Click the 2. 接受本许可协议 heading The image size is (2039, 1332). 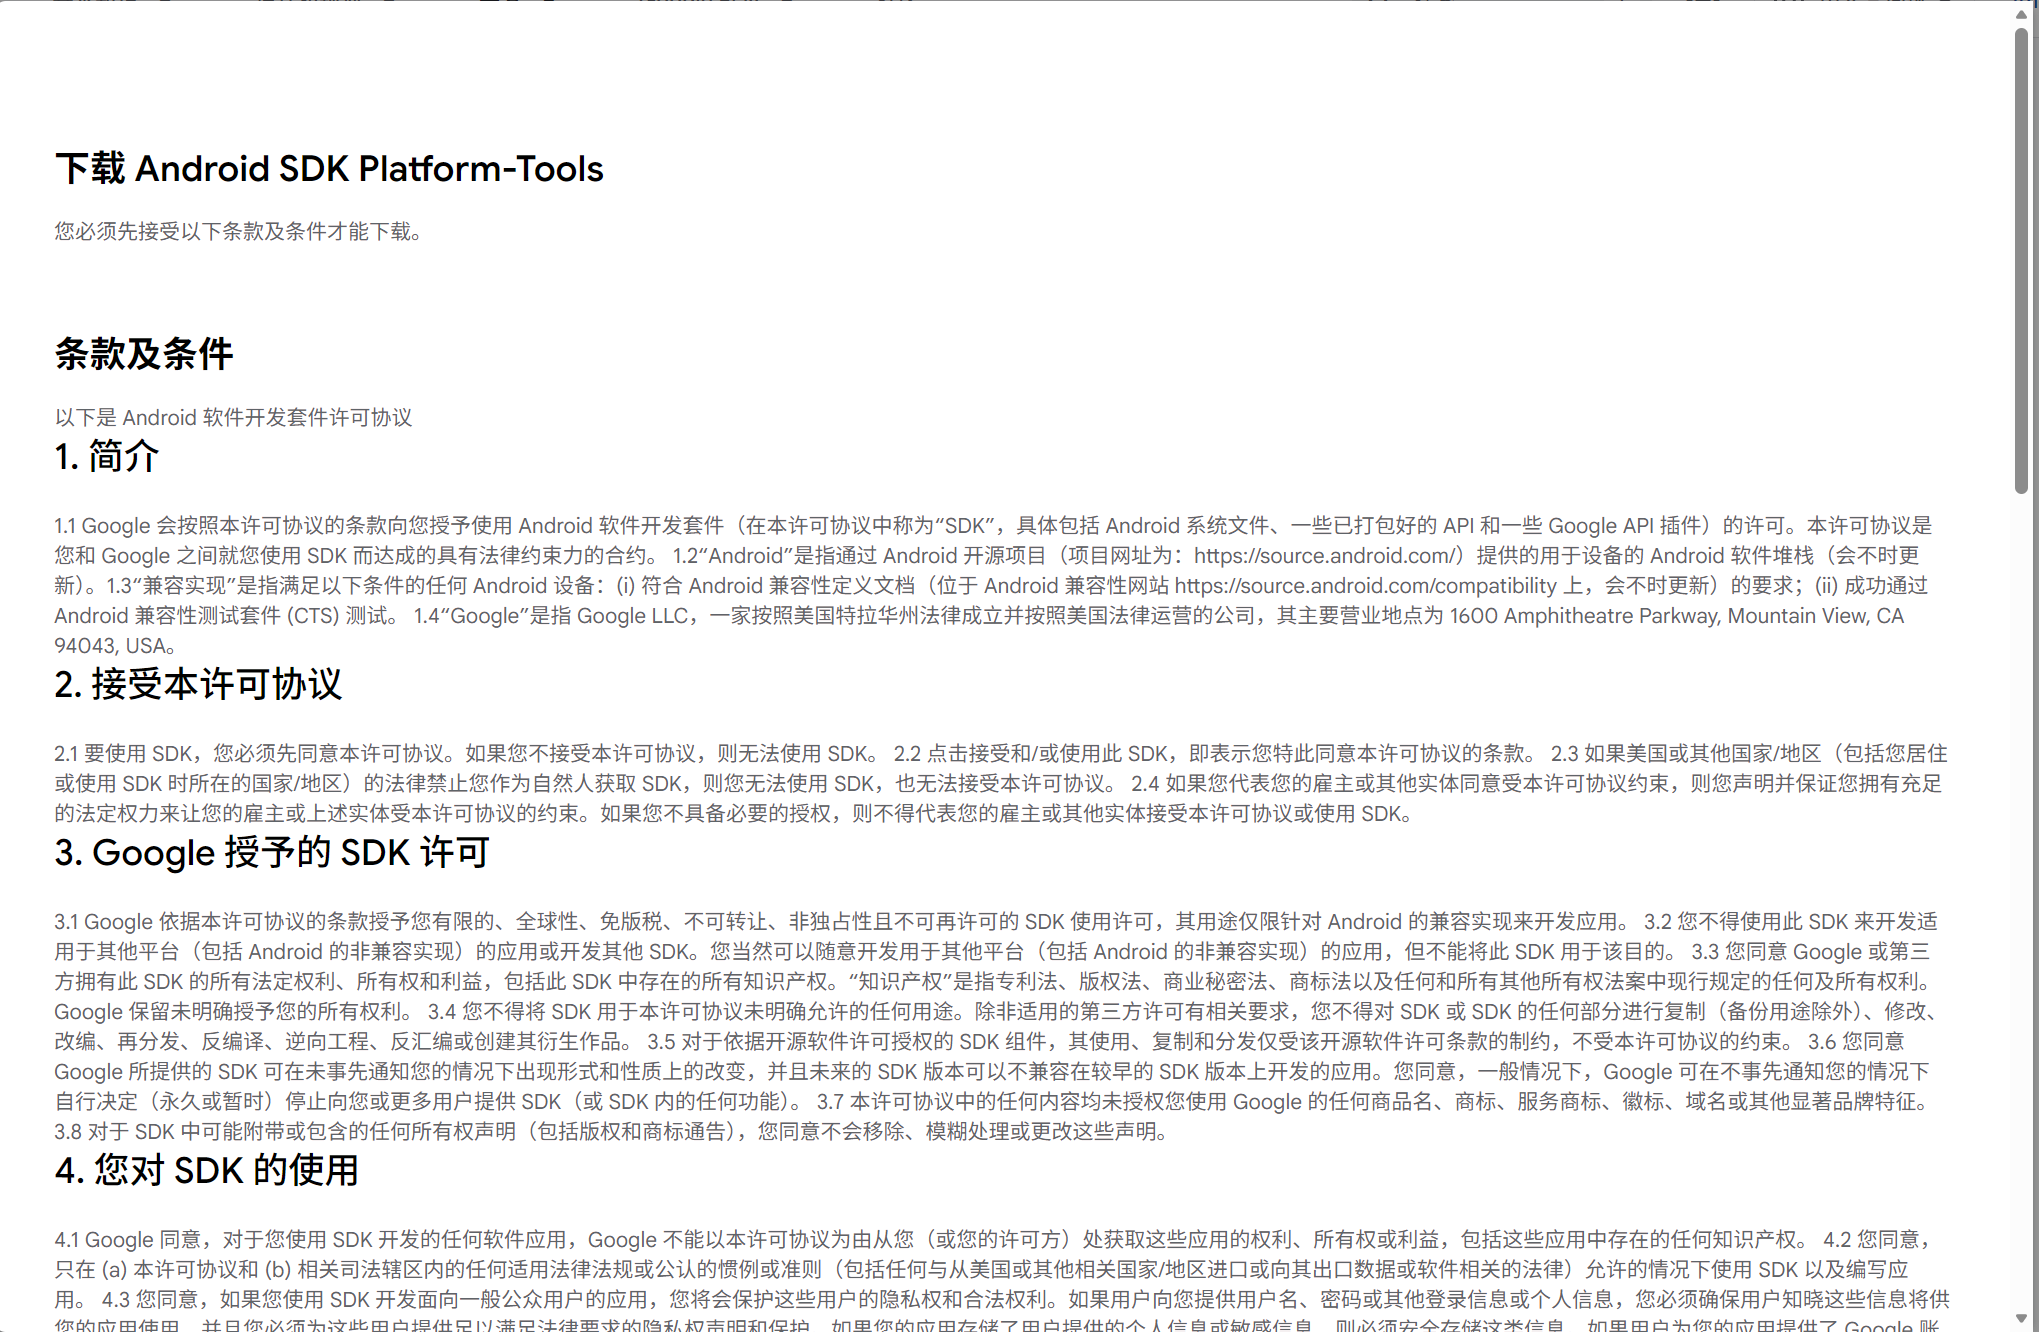click(x=198, y=685)
